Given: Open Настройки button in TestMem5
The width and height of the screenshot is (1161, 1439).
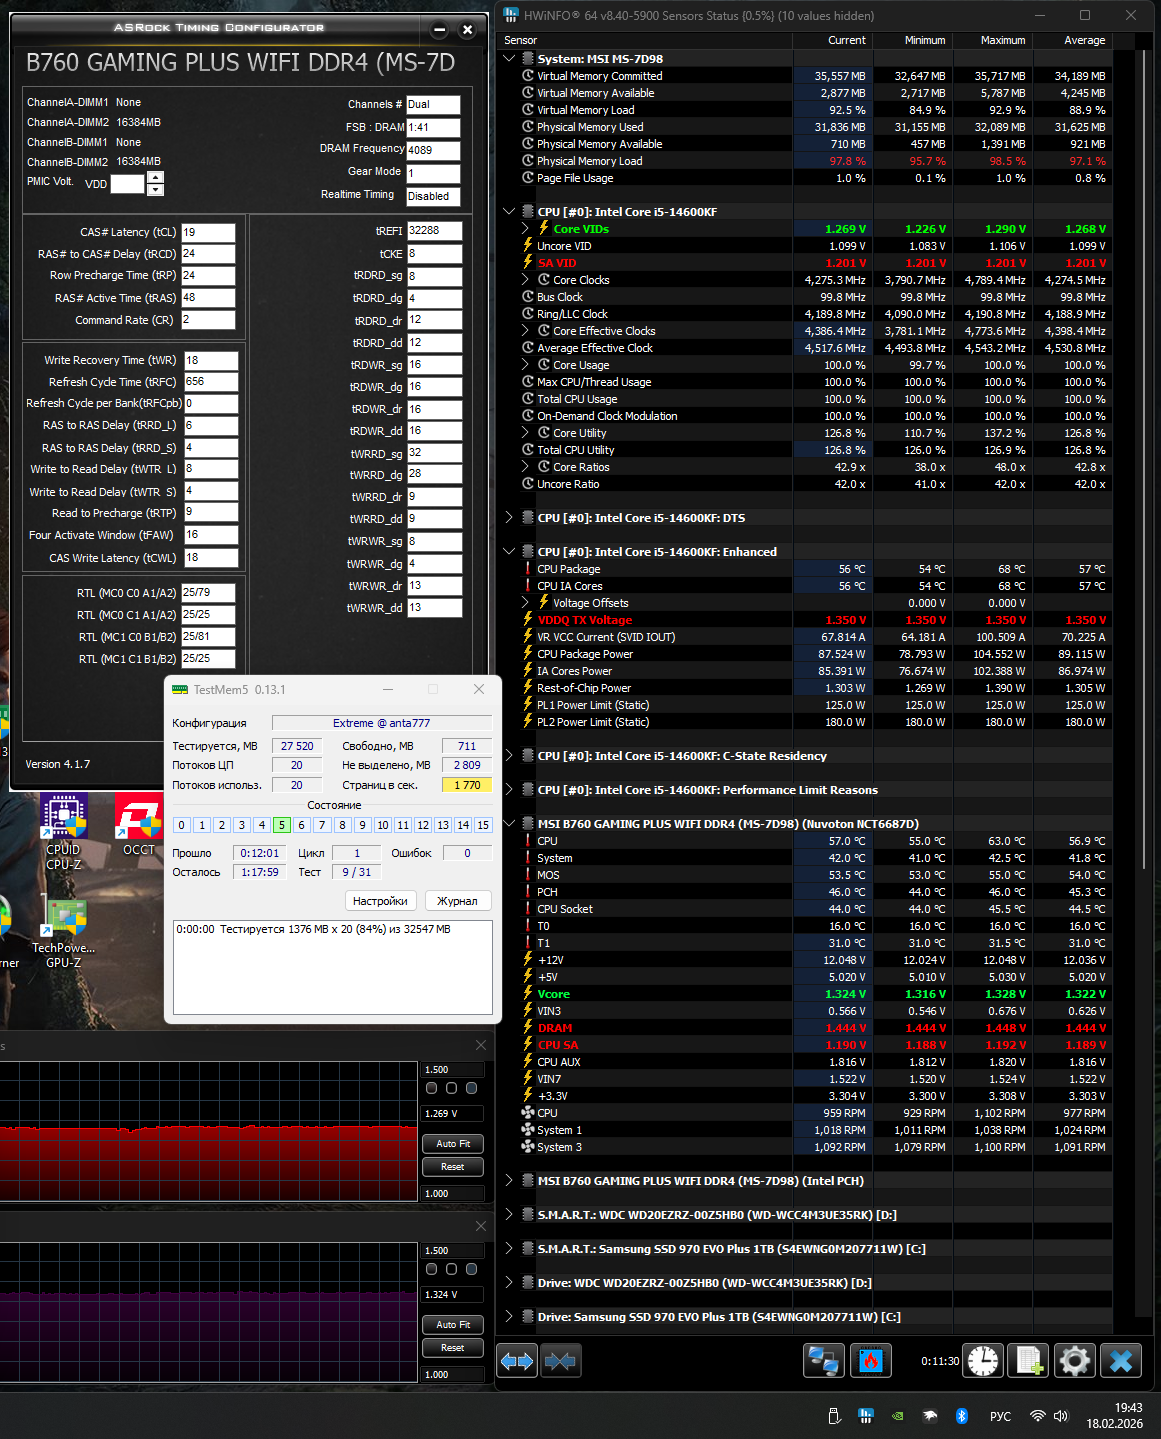Looking at the screenshot, I should point(381,901).
